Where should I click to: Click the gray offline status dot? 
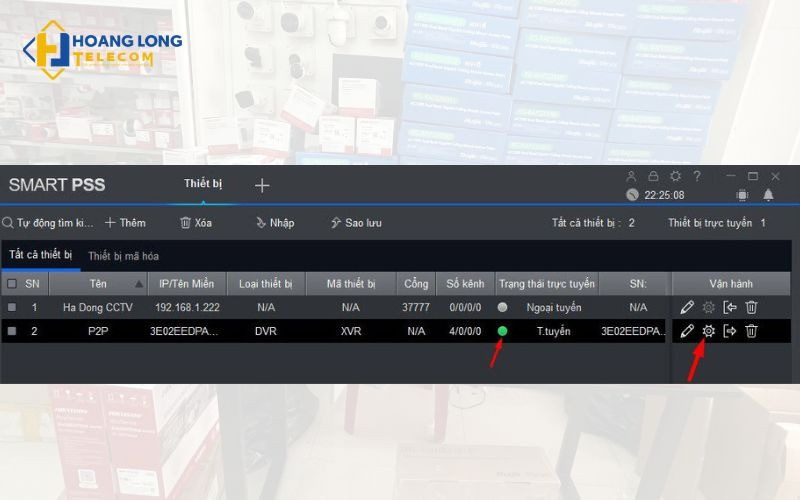tap(503, 307)
